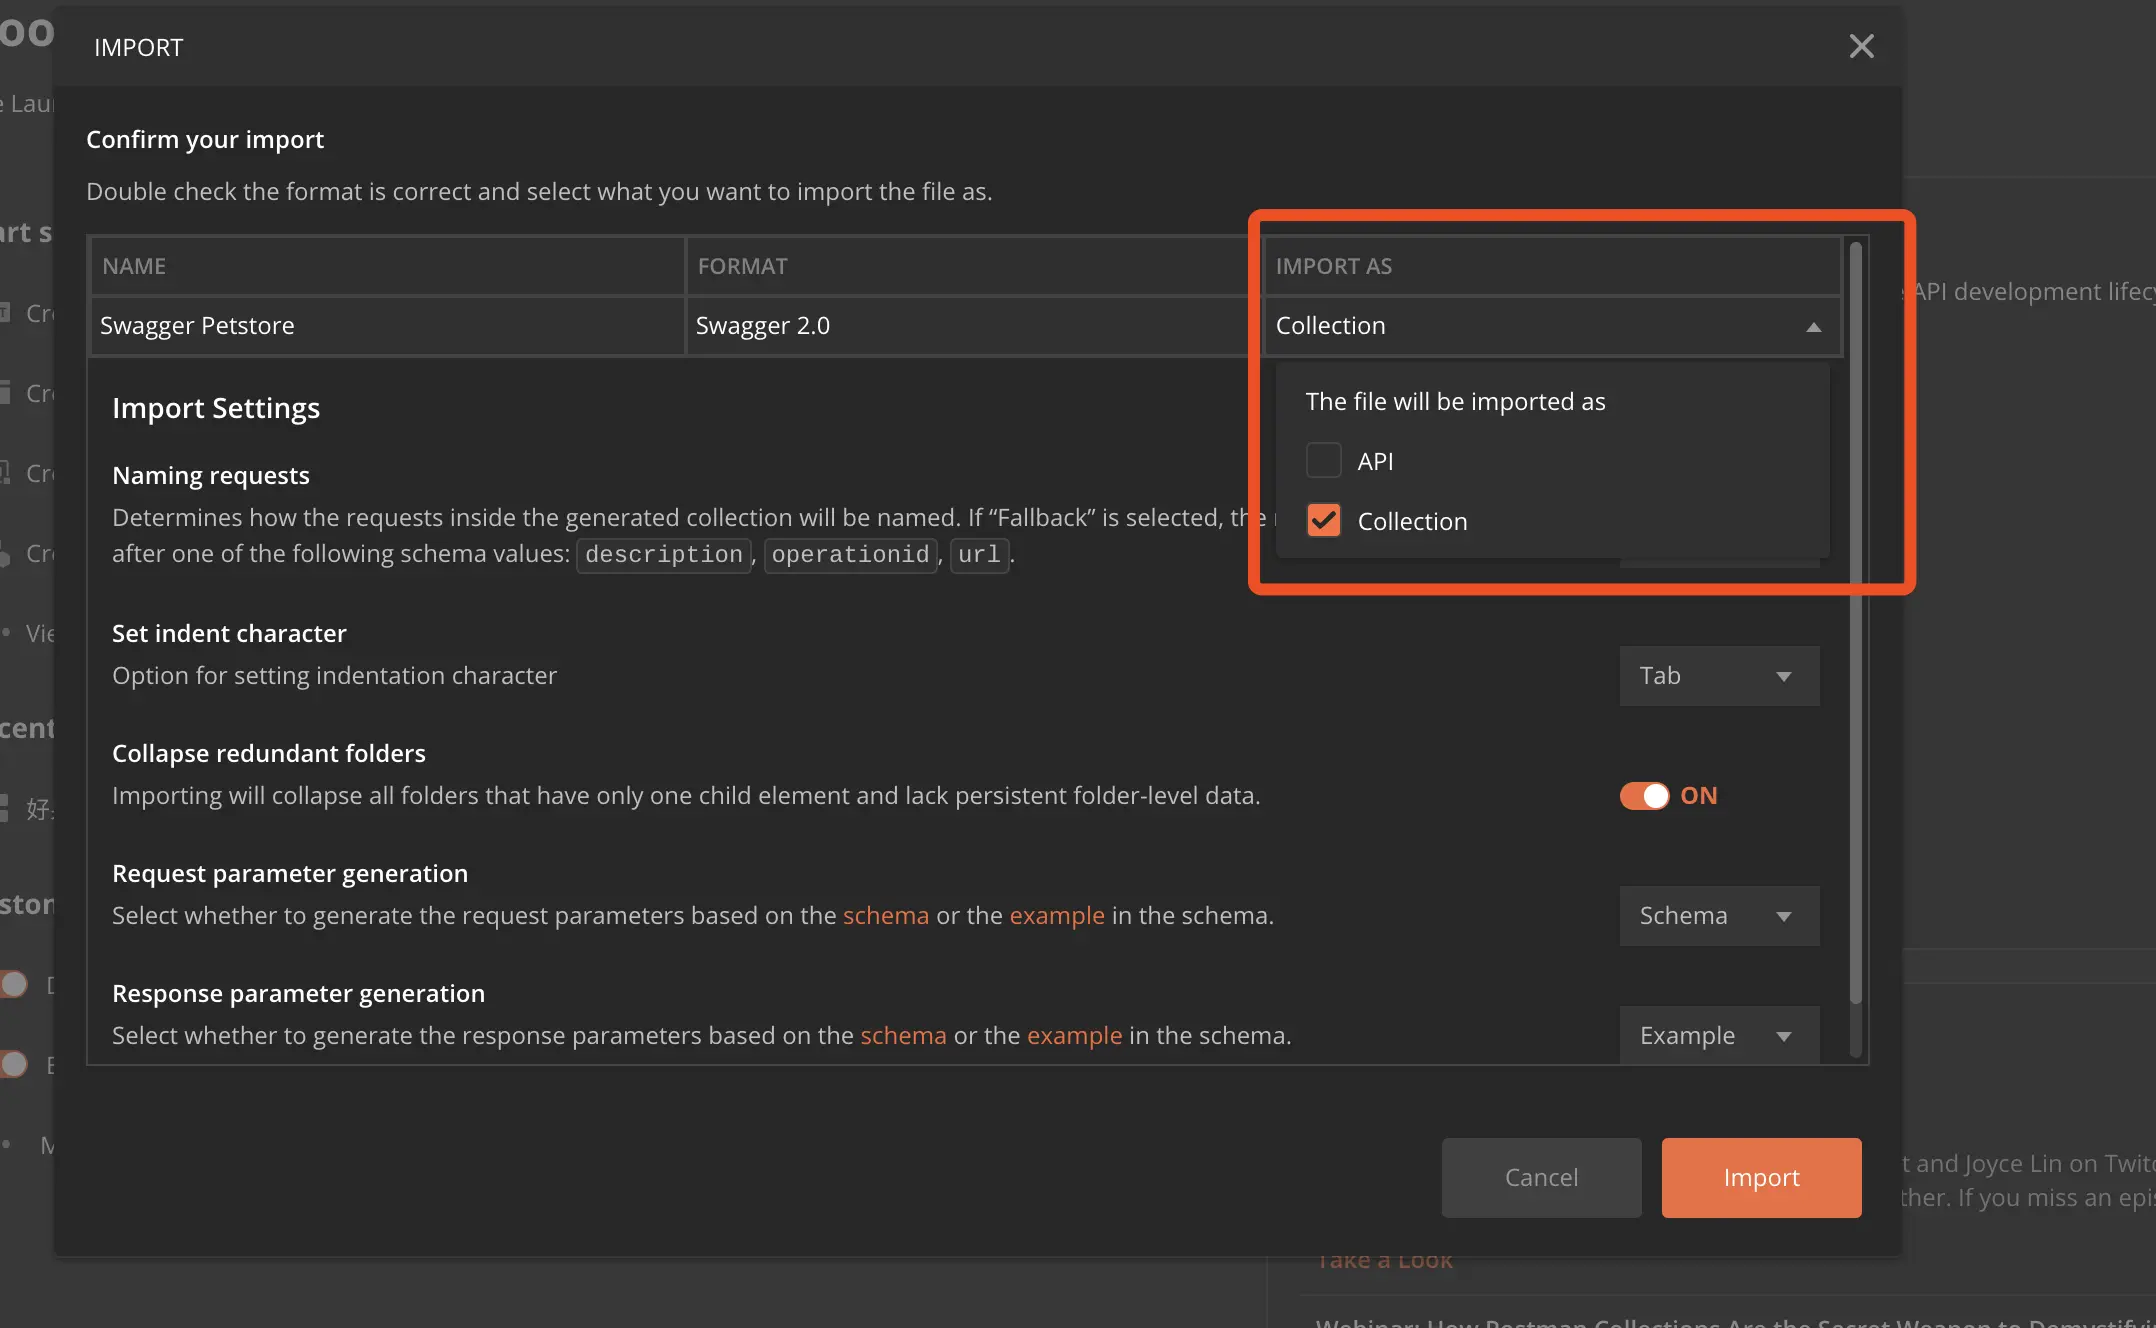Click the orange Import button

coord(1761,1177)
